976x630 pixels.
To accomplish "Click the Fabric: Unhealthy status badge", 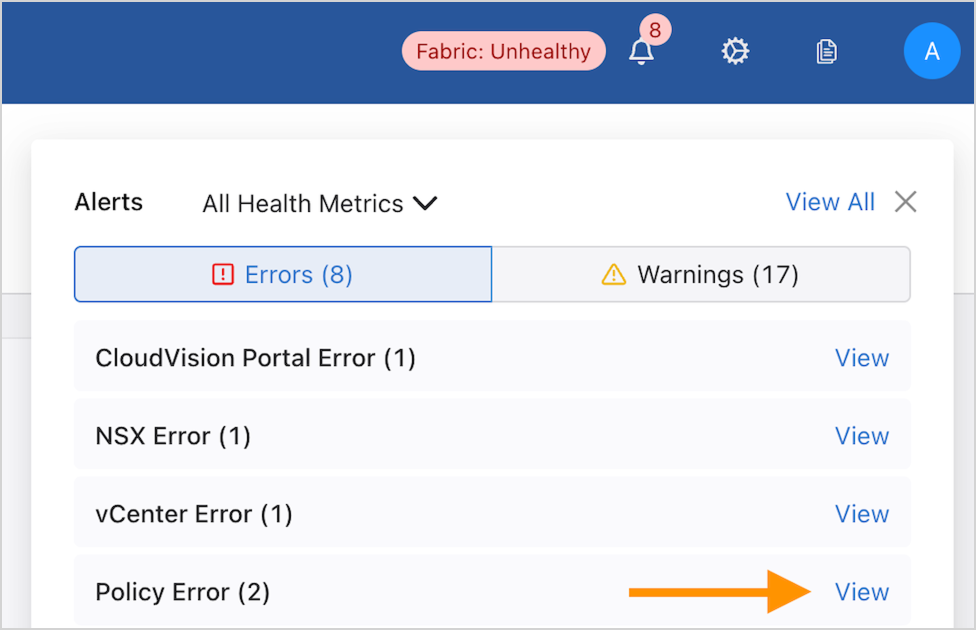I will tap(503, 52).
